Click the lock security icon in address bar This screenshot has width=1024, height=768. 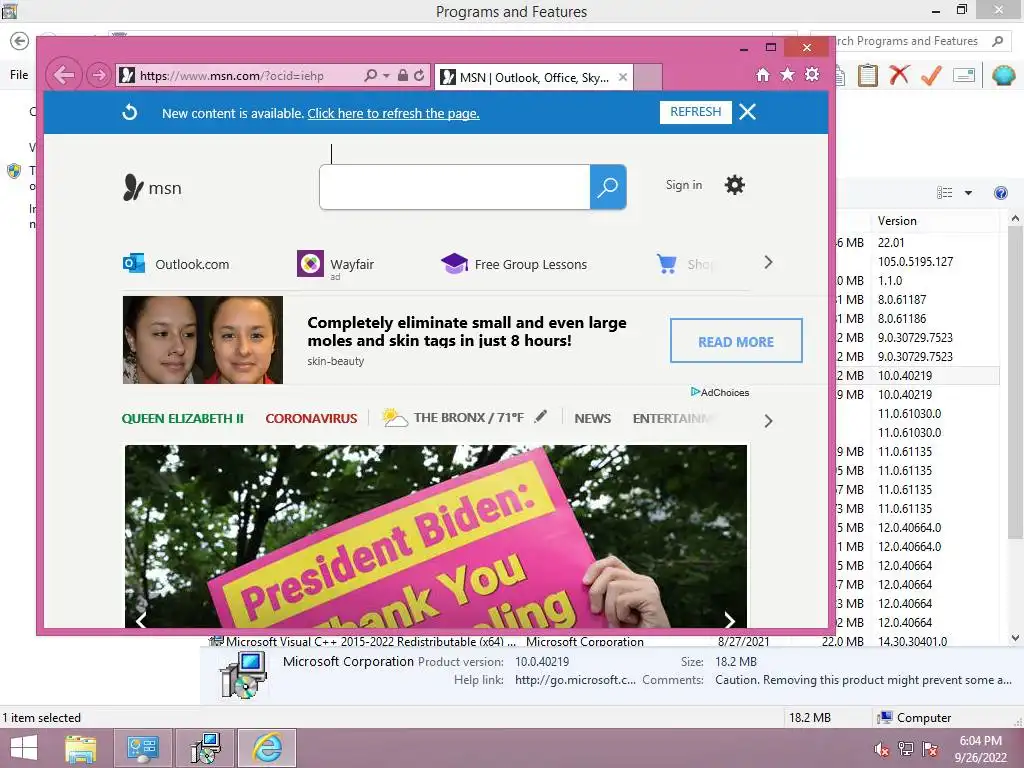(402, 75)
